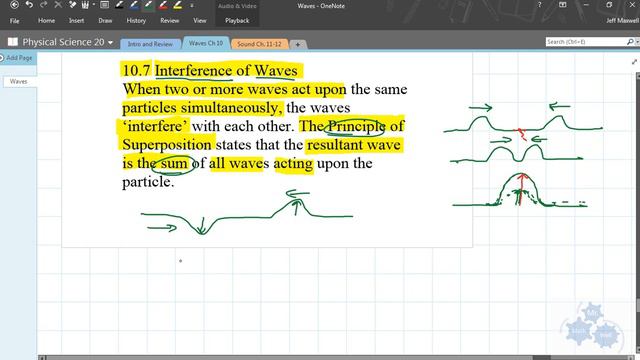
Task: Click the Audio & Video contextual tab label
Action: (x=237, y=6)
